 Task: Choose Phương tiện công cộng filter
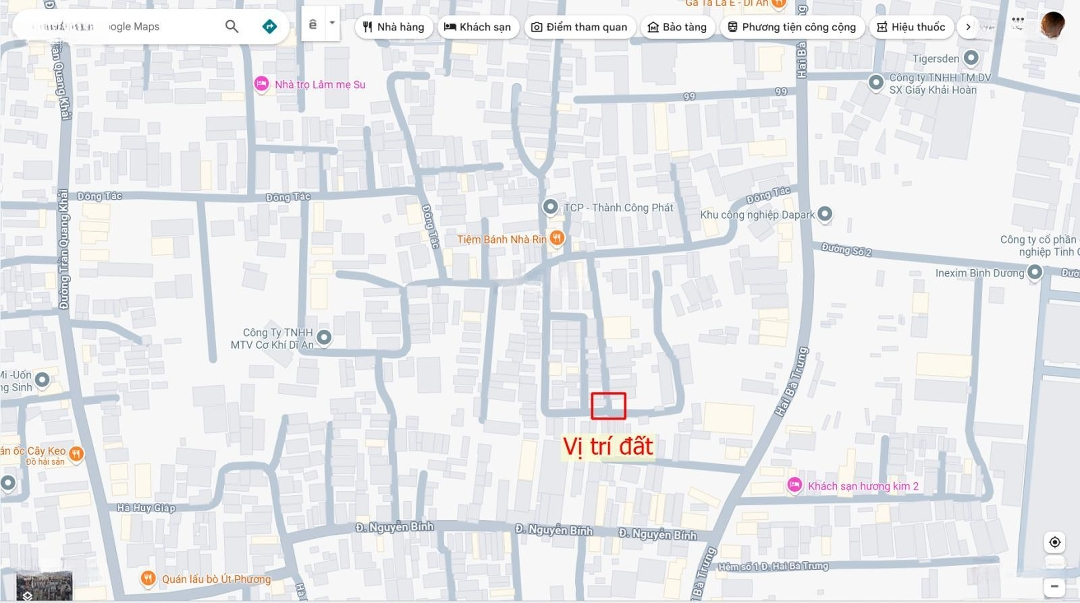tap(791, 27)
